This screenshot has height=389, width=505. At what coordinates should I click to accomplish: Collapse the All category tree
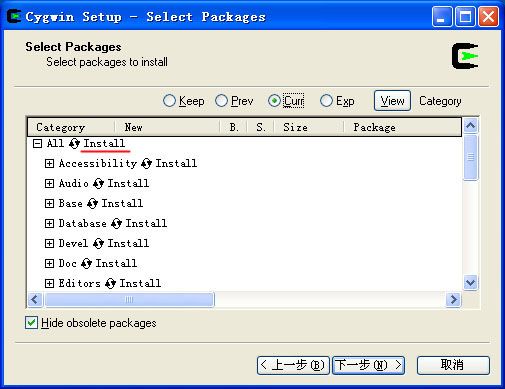37,144
